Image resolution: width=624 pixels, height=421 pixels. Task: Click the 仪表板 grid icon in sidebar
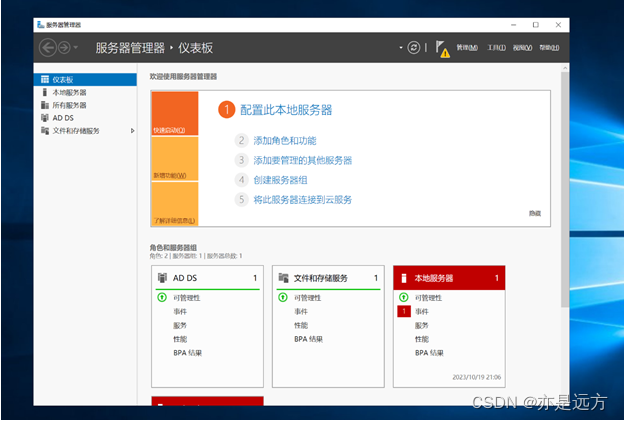pos(45,80)
